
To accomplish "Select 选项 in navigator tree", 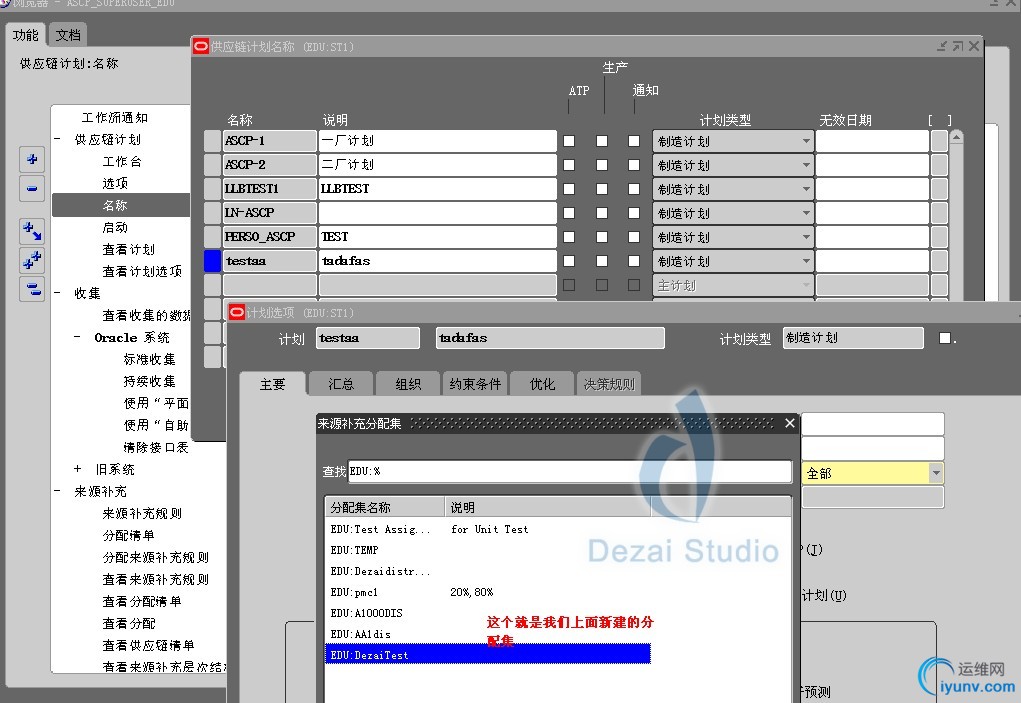I will pyautogui.click(x=115, y=184).
